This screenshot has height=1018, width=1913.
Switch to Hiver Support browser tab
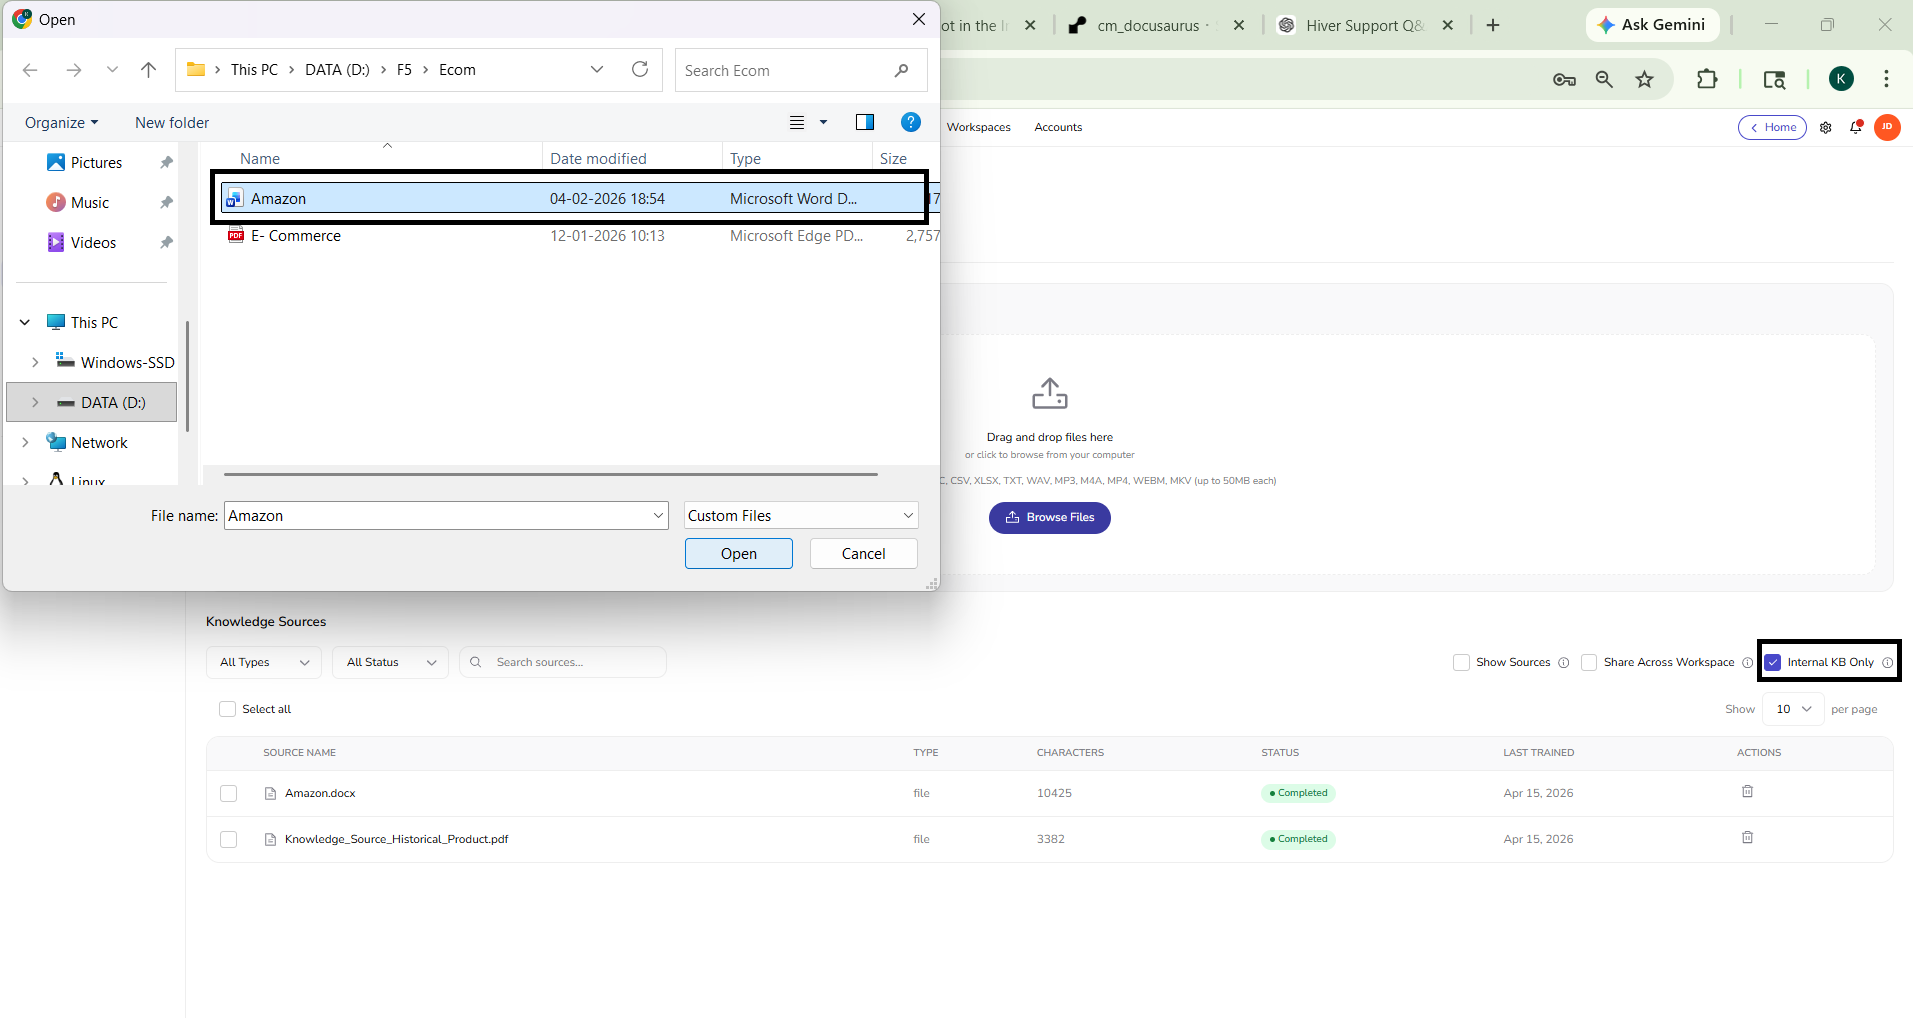pyautogui.click(x=1364, y=26)
